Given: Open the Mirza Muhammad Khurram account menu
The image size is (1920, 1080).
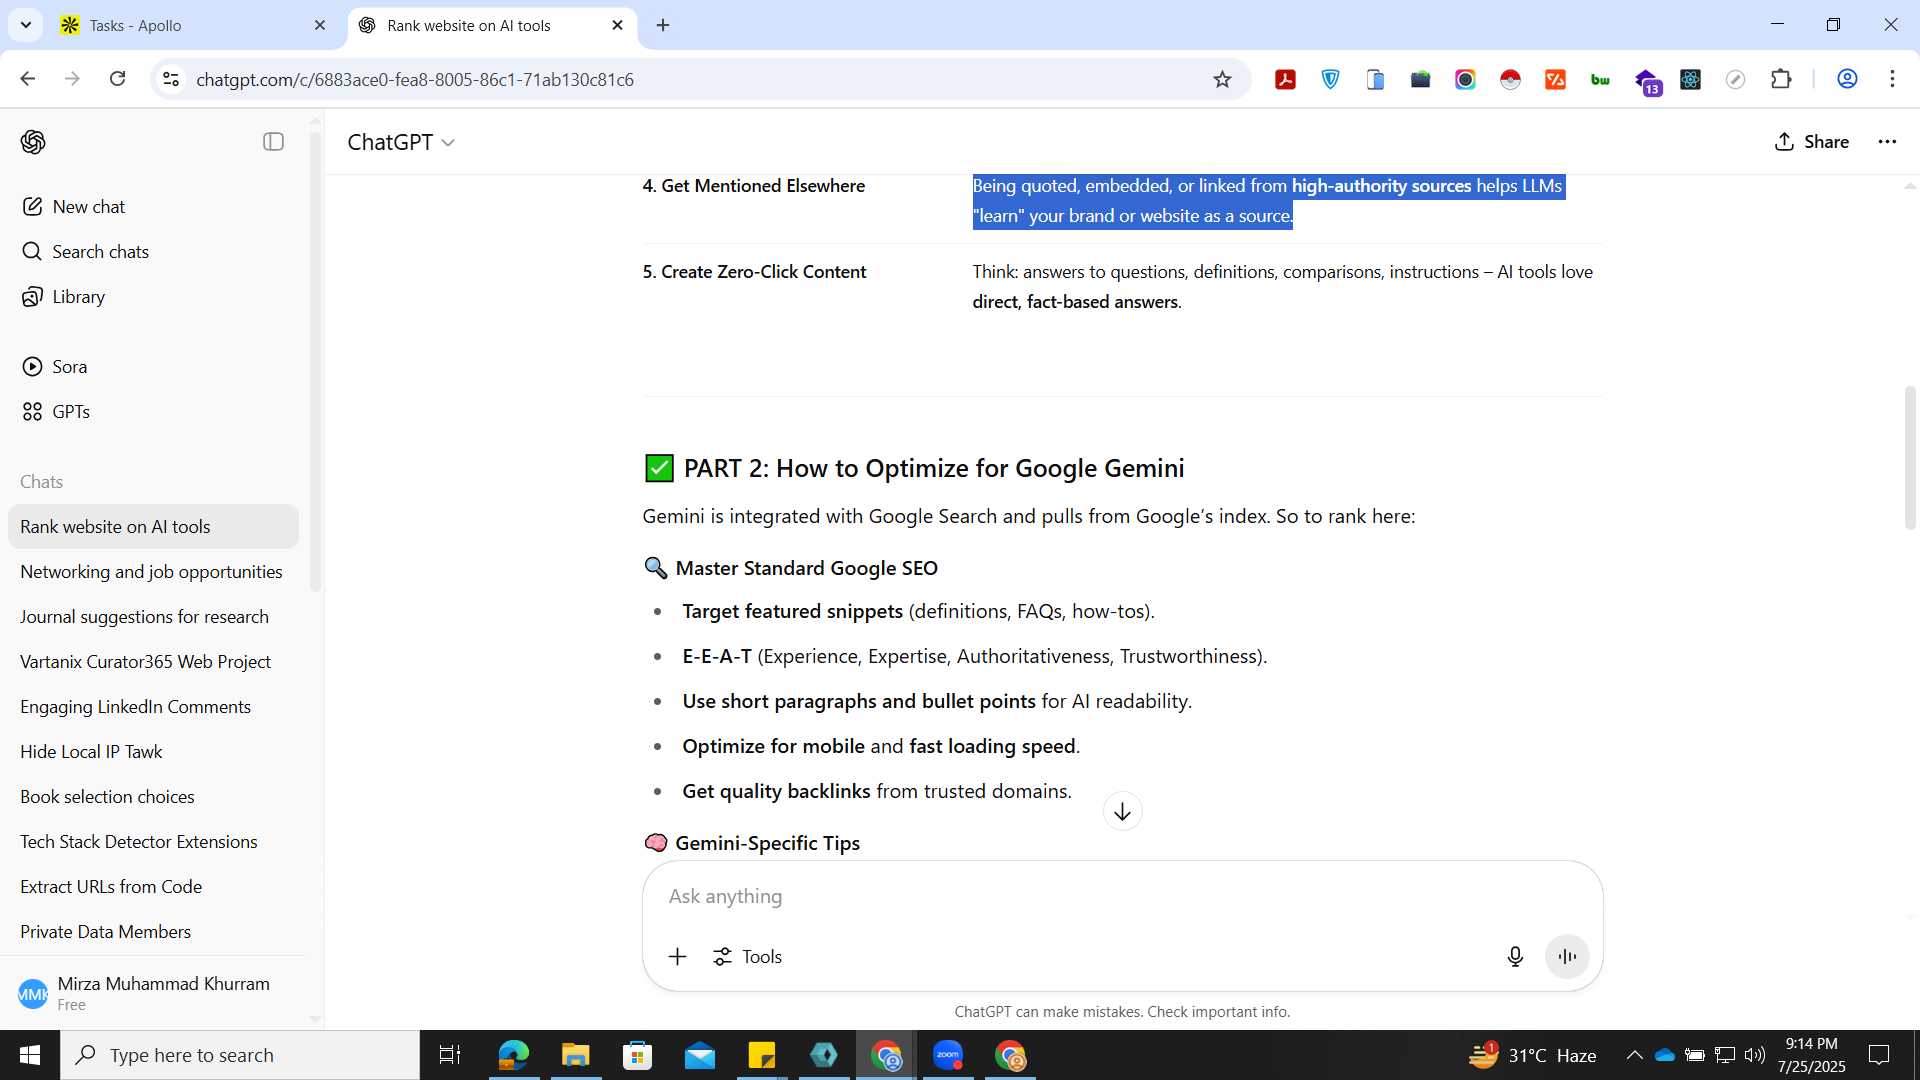Looking at the screenshot, I should [x=153, y=993].
